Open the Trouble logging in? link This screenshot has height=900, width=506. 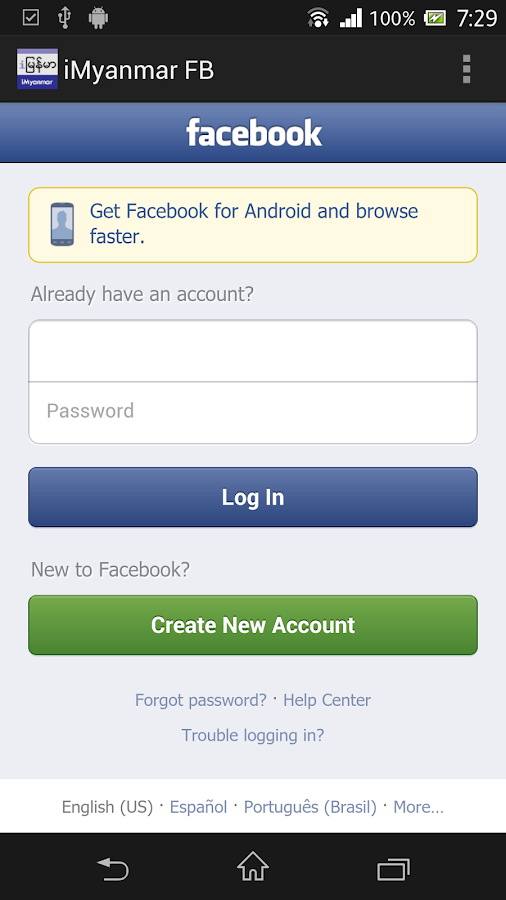pyautogui.click(x=253, y=735)
